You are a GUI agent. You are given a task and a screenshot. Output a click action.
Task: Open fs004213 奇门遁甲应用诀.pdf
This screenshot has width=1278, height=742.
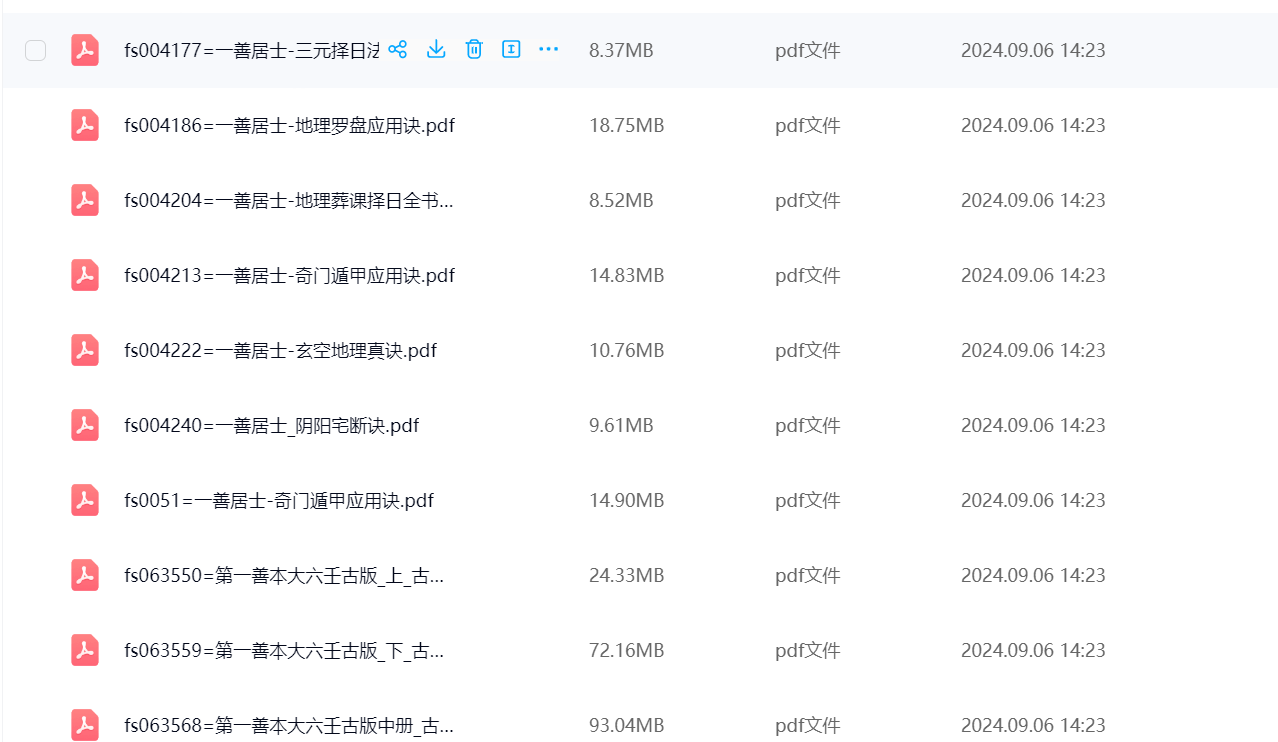click(289, 276)
